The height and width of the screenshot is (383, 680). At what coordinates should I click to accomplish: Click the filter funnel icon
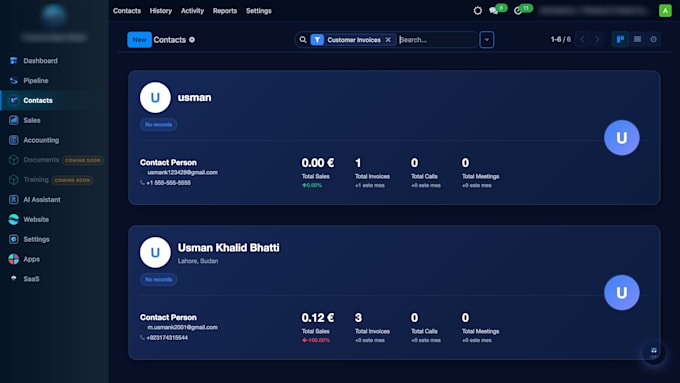tap(317, 39)
